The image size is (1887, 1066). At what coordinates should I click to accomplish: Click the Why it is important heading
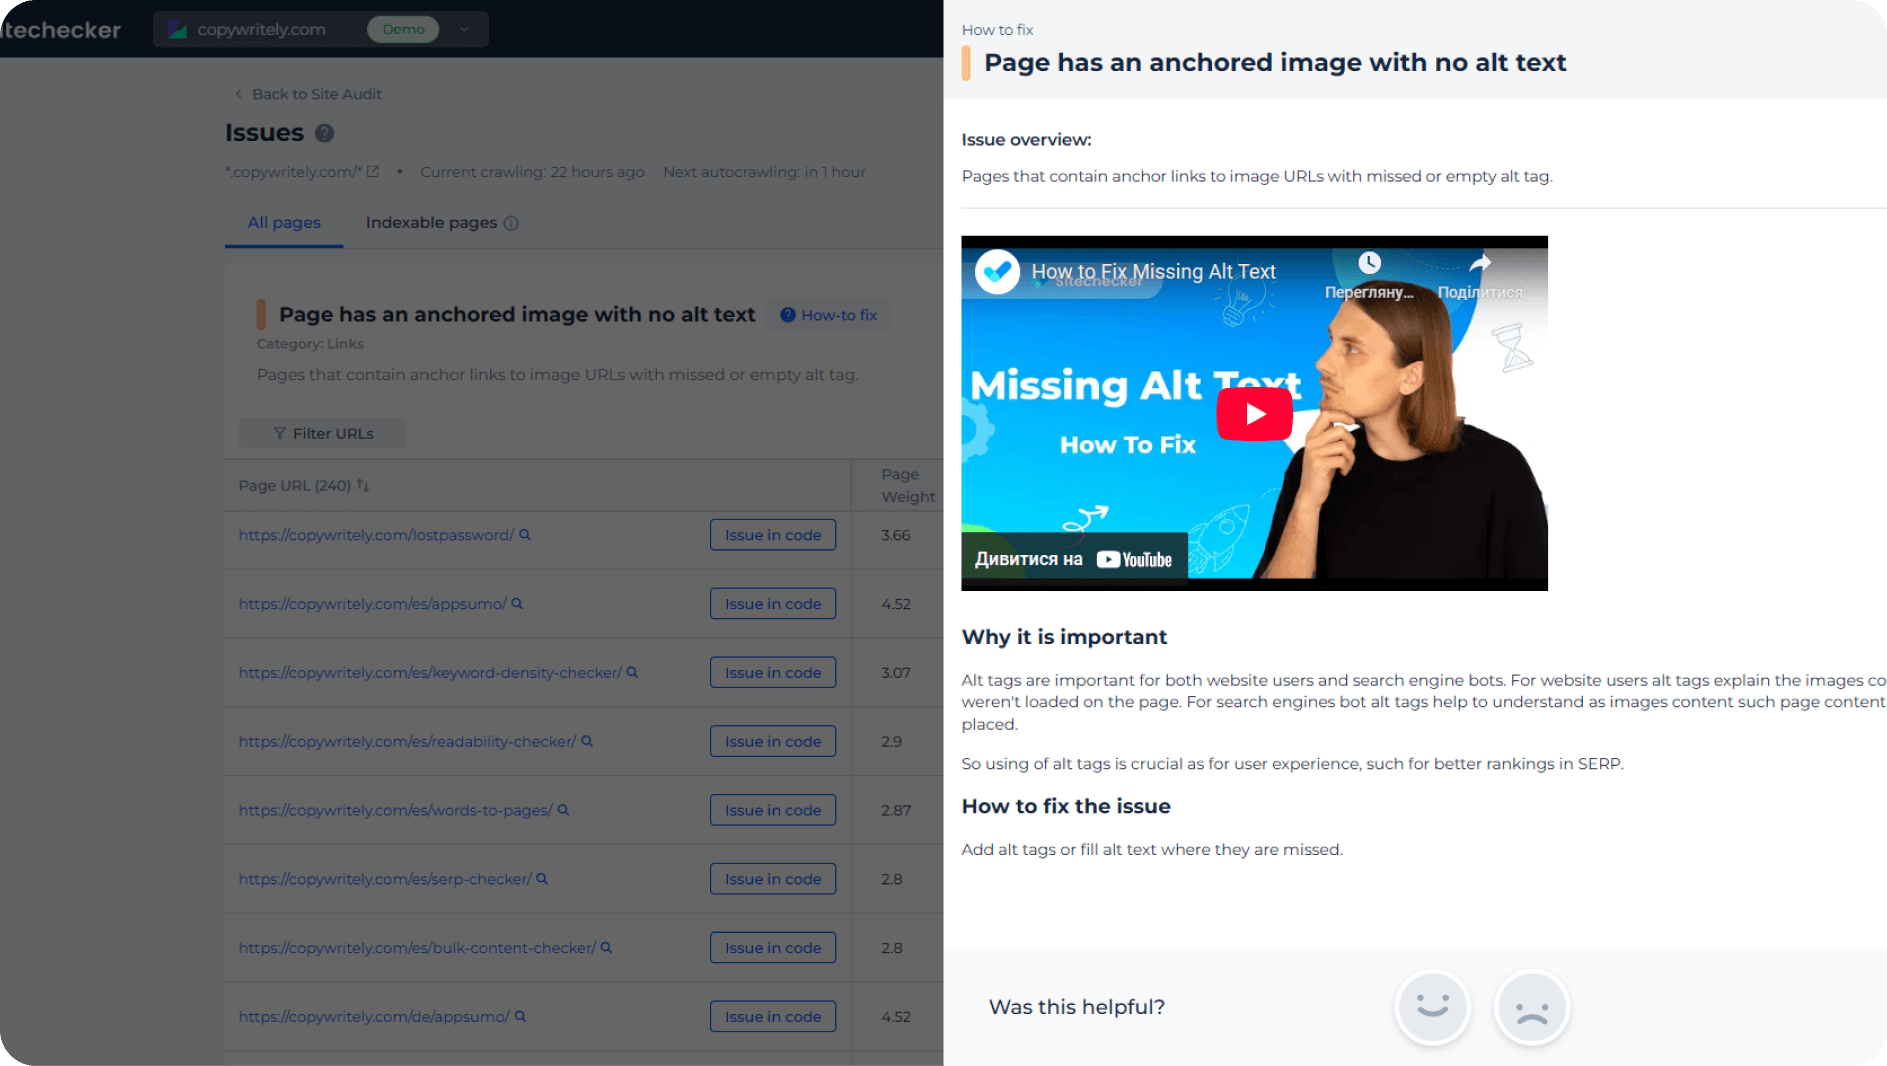1064,637
